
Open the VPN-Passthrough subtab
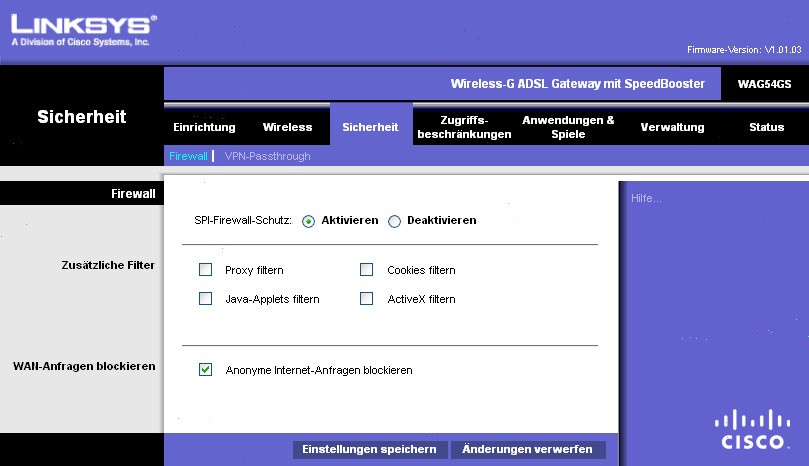pyautogui.click(x=267, y=156)
